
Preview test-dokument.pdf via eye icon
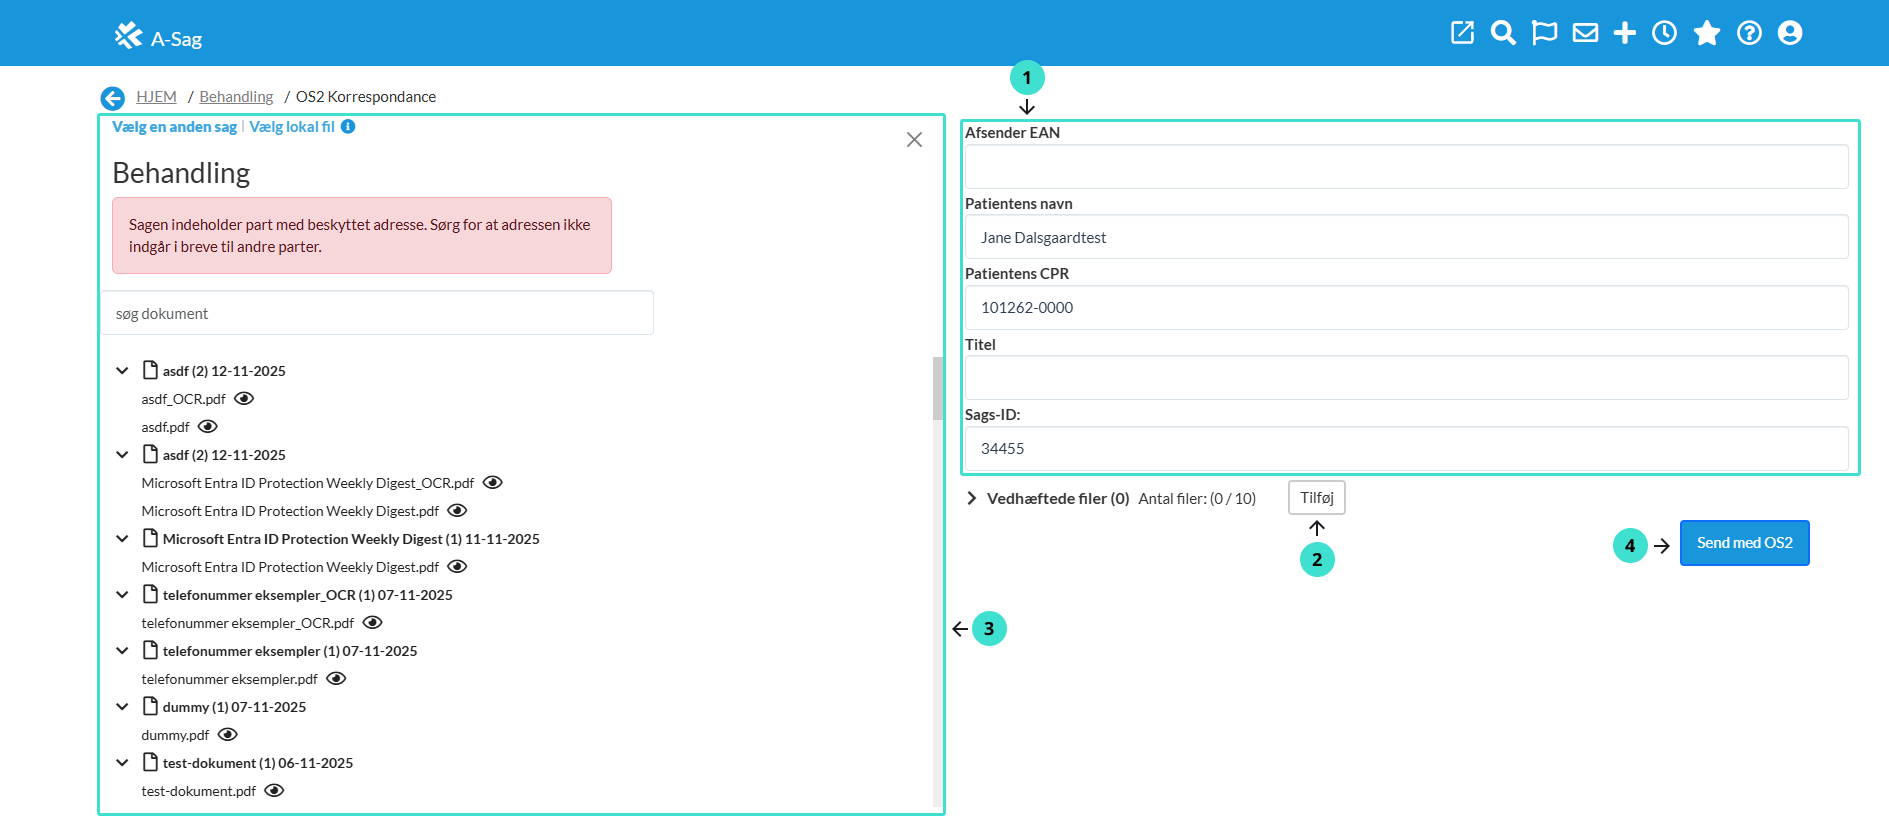[x=274, y=791]
